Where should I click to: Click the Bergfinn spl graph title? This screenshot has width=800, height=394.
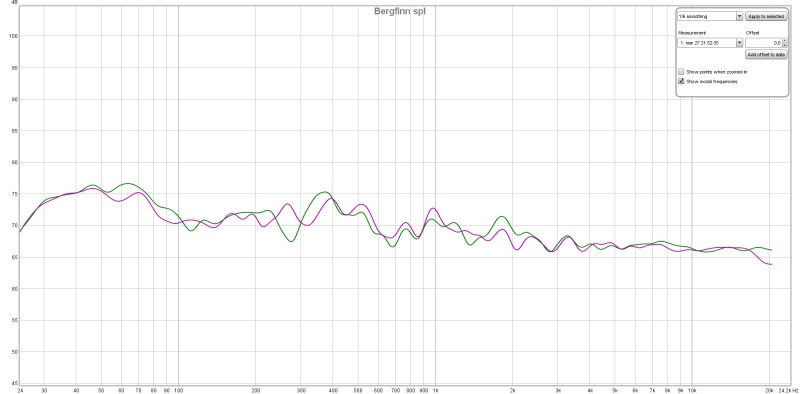399,11
